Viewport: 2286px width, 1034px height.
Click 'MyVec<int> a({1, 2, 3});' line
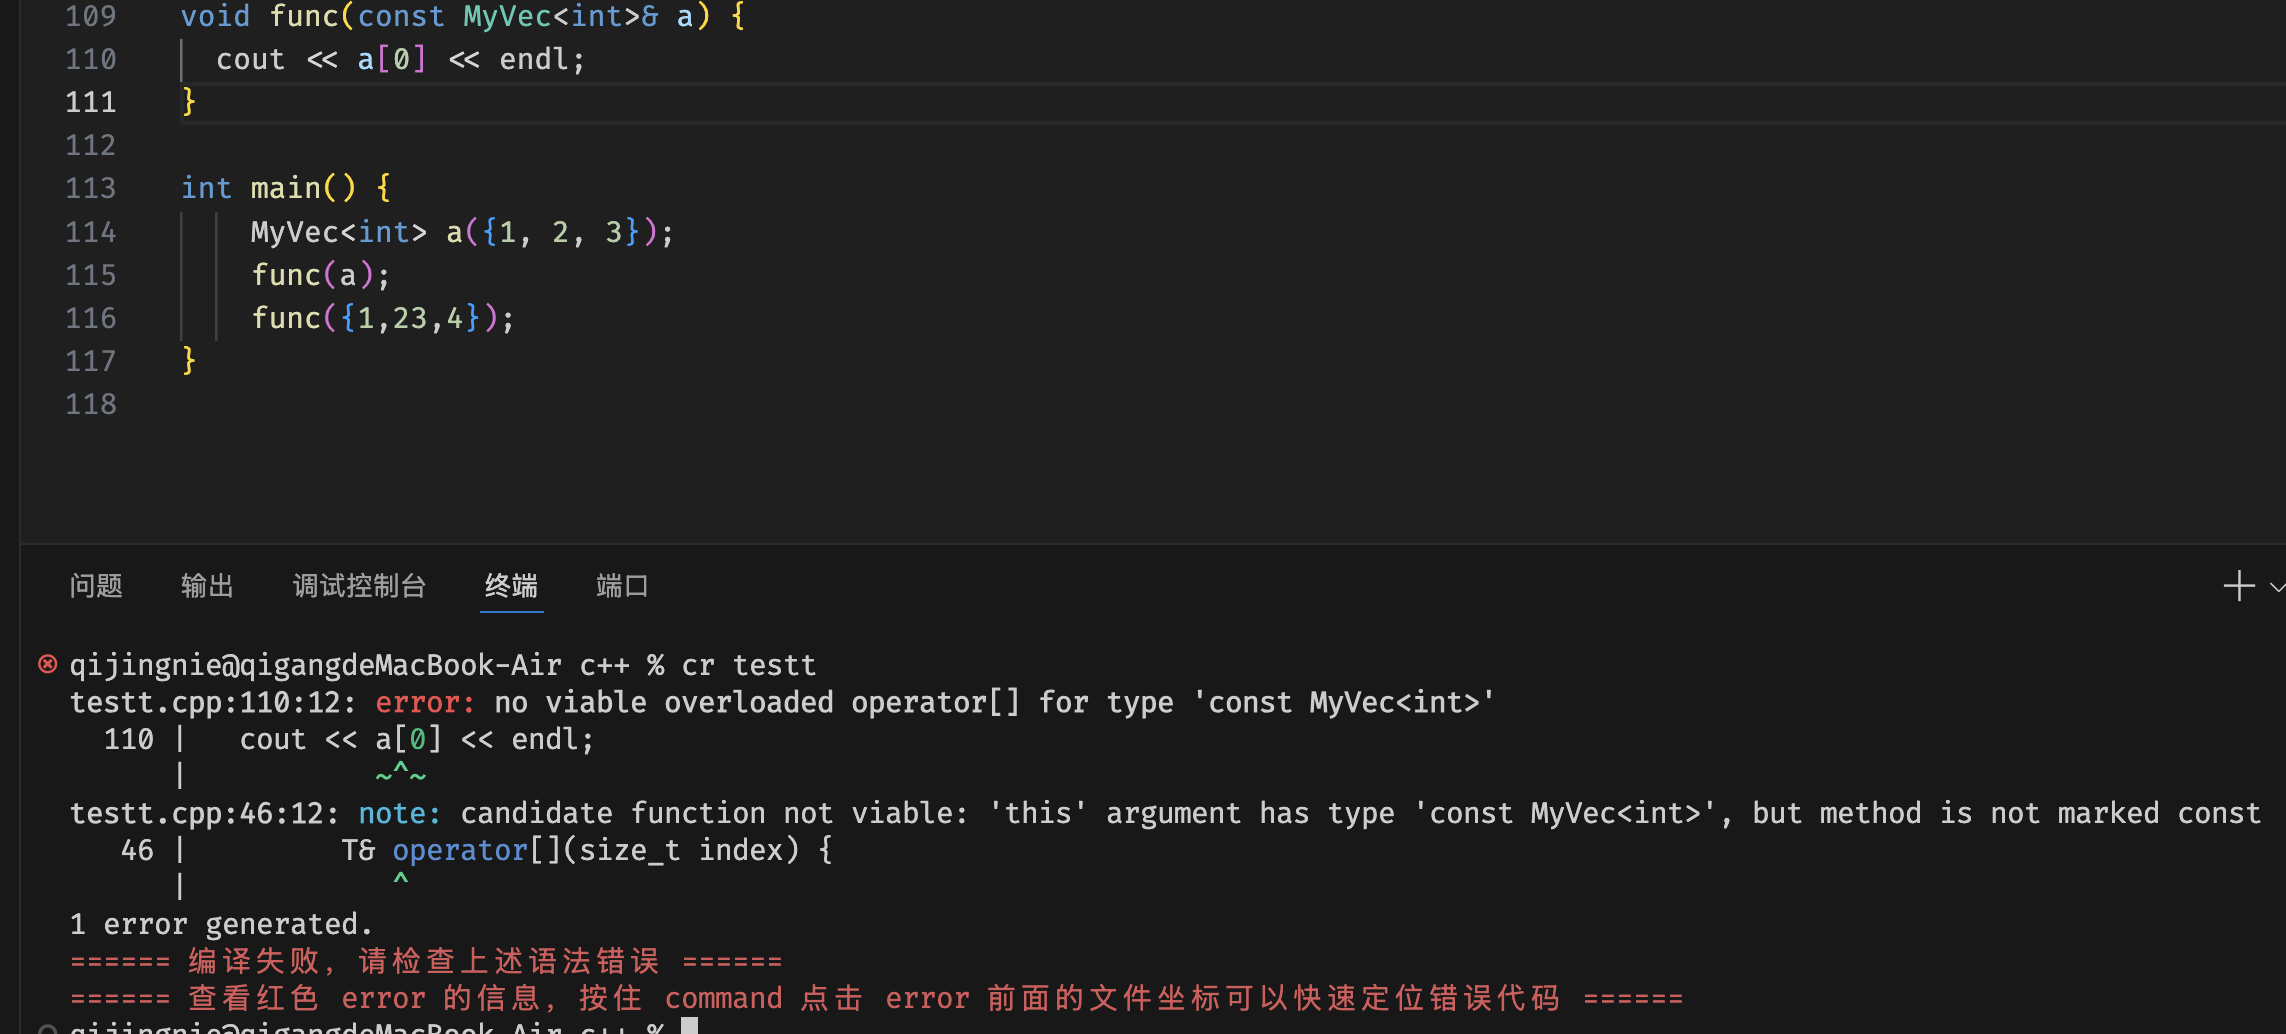pos(462,232)
